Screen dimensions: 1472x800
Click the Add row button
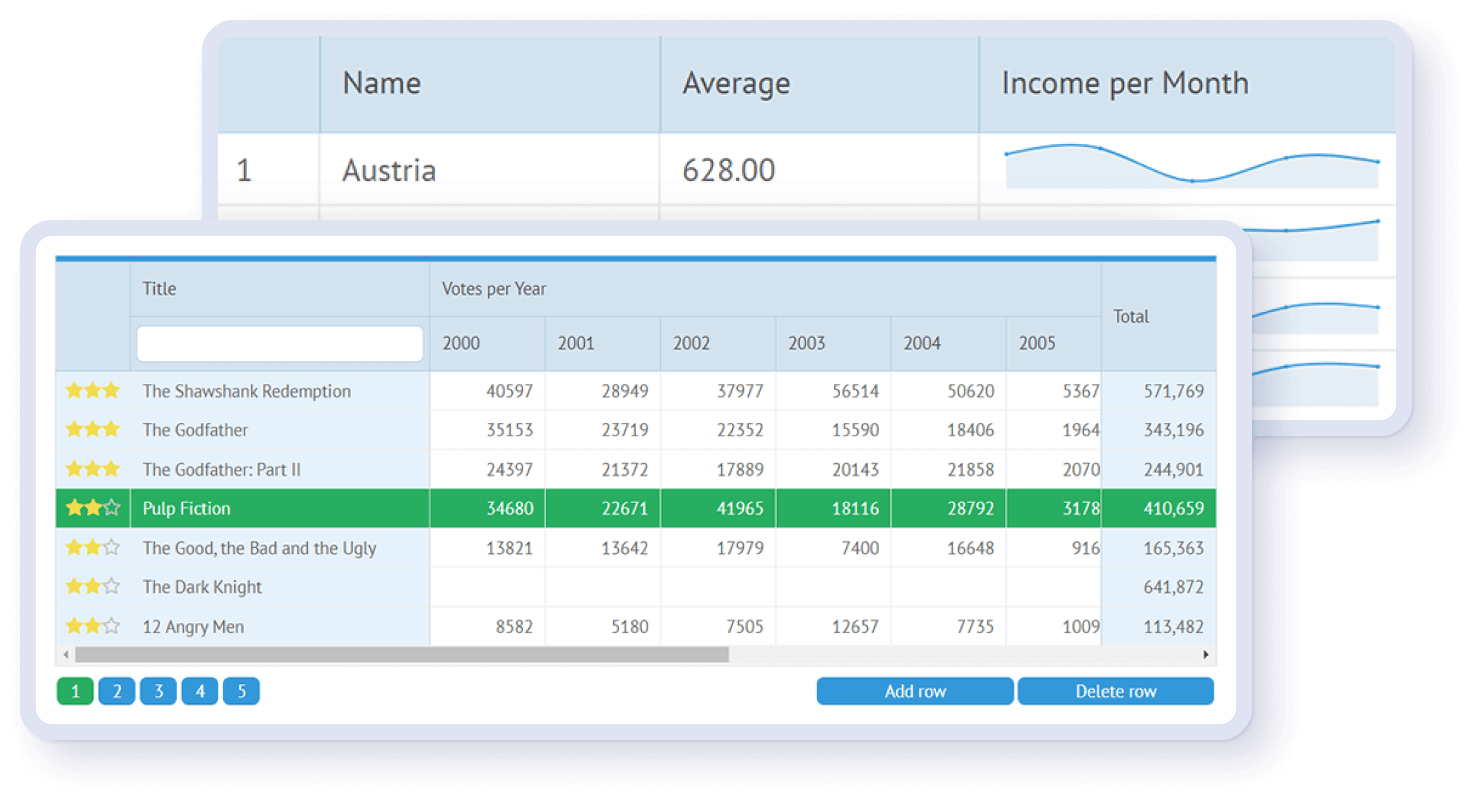tap(915, 691)
